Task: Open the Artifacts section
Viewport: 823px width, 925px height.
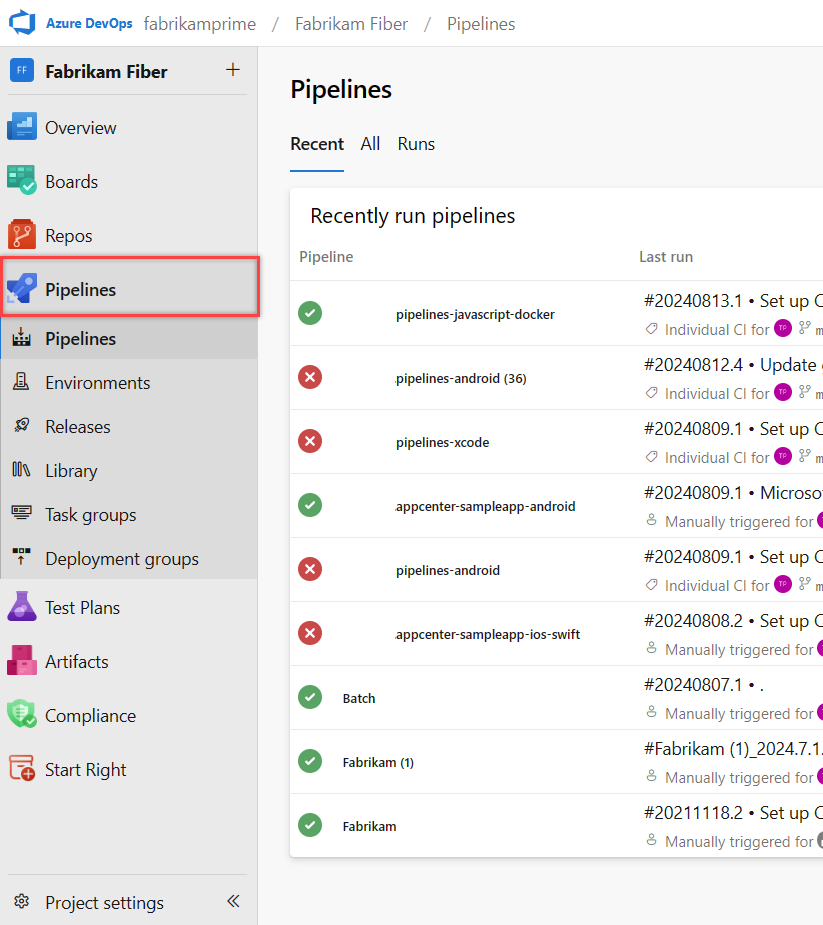Action: (x=74, y=660)
